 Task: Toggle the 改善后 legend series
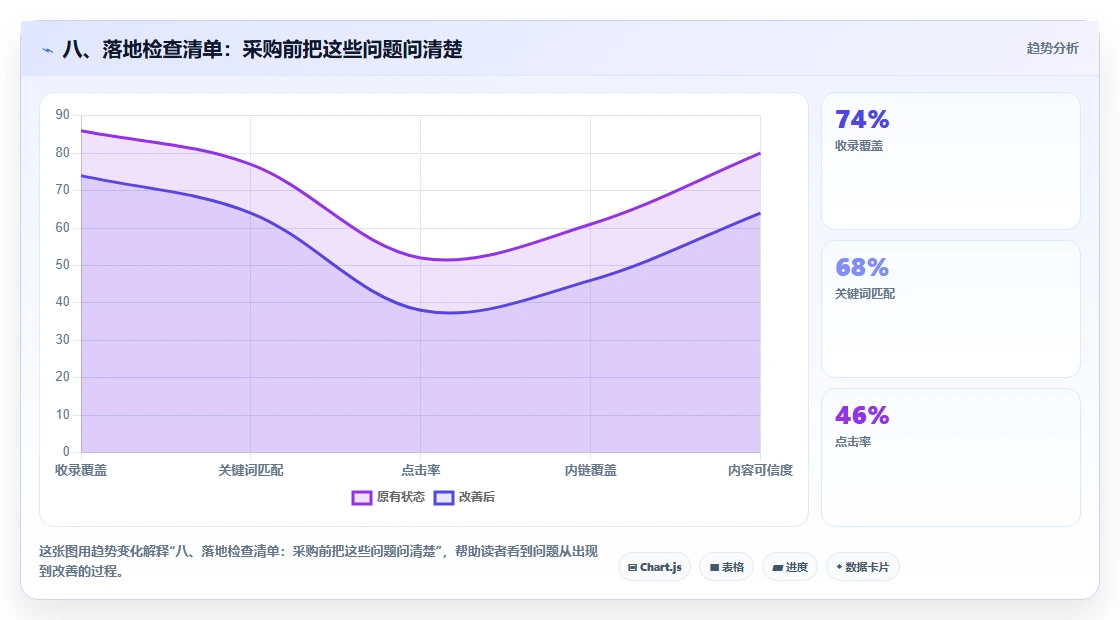click(464, 497)
